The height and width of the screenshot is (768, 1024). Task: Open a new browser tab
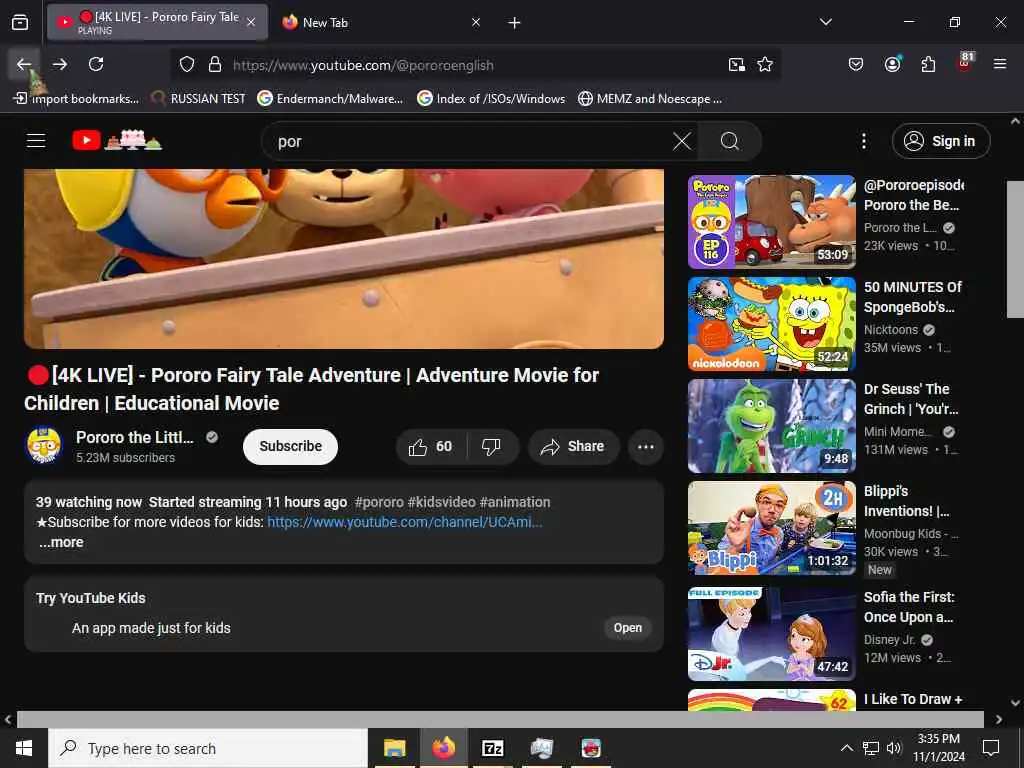point(515,23)
